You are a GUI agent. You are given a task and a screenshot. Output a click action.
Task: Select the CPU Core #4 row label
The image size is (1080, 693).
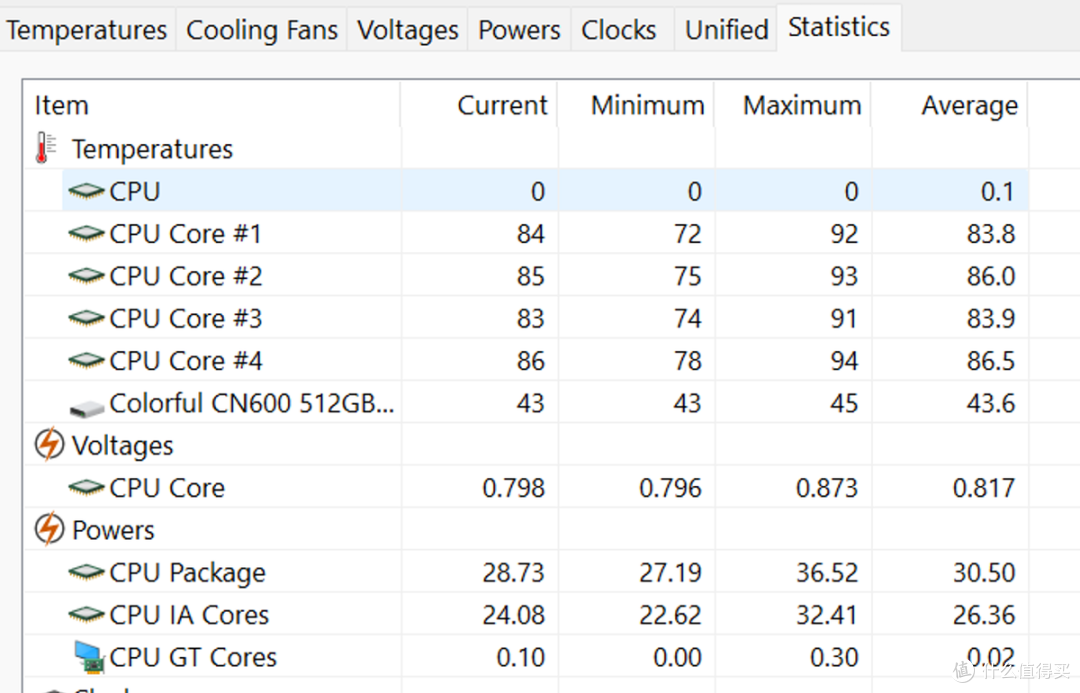point(186,361)
